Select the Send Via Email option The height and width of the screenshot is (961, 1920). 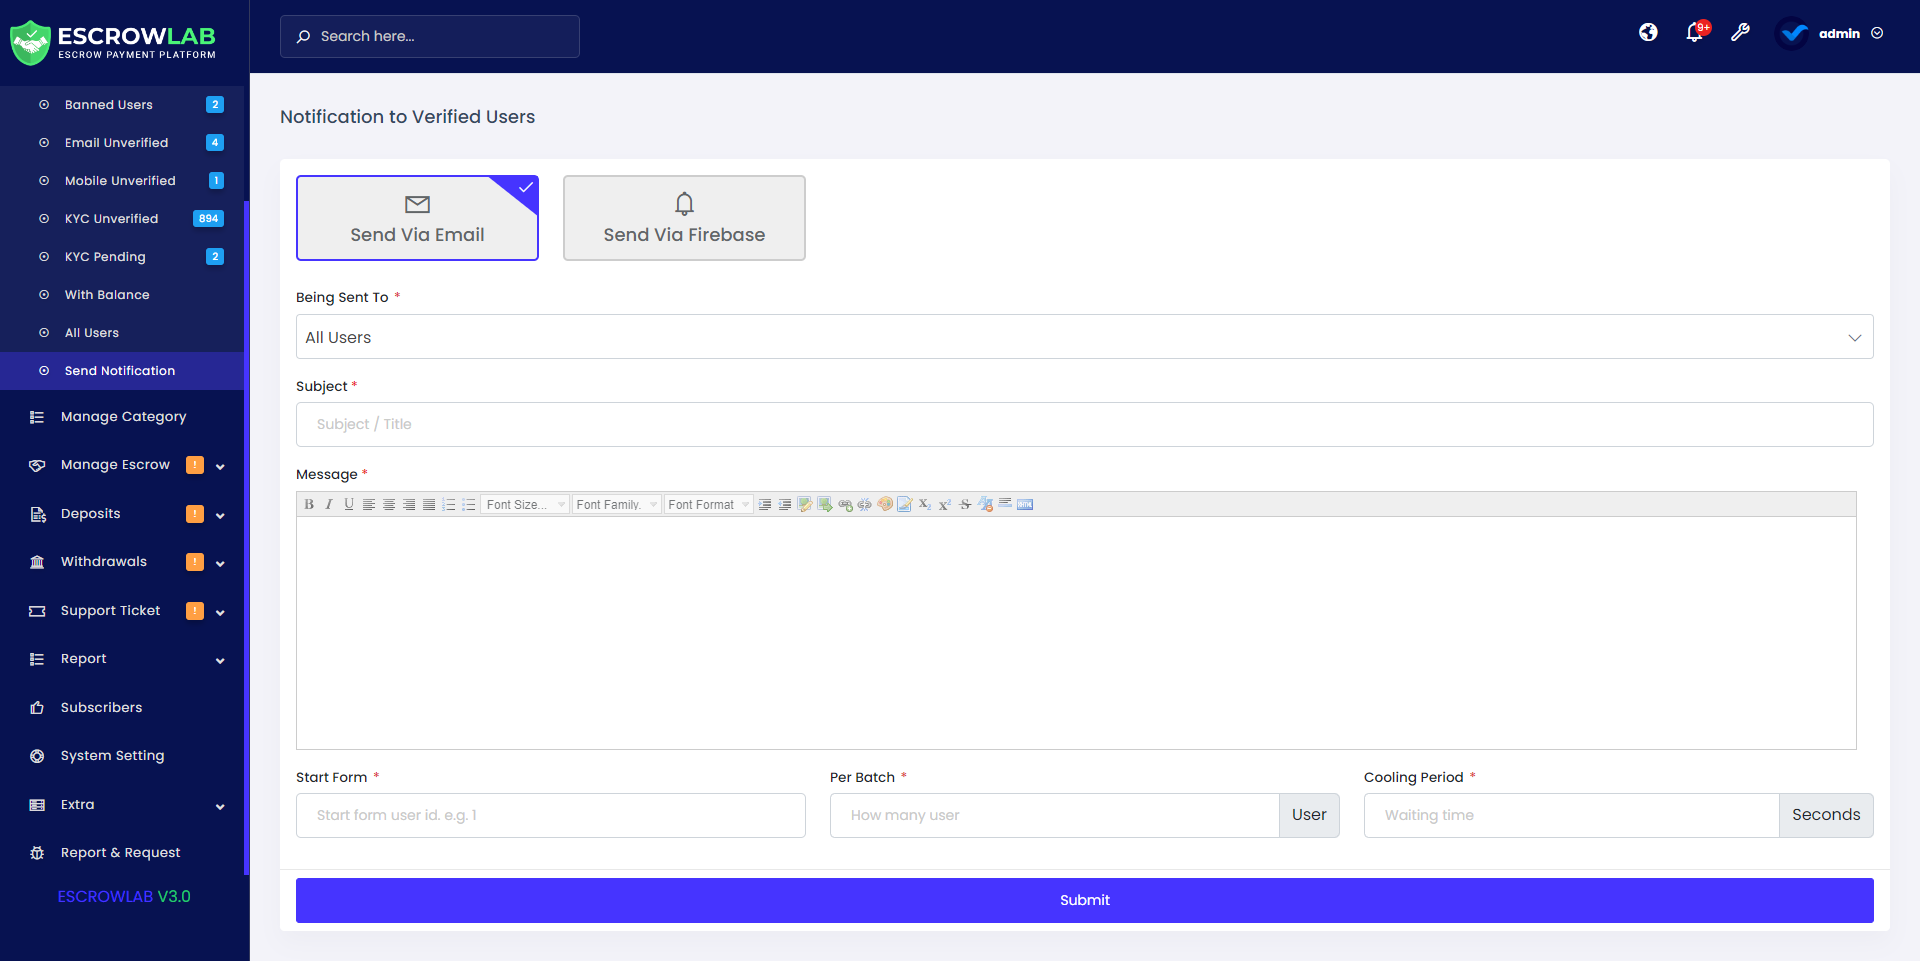click(417, 218)
